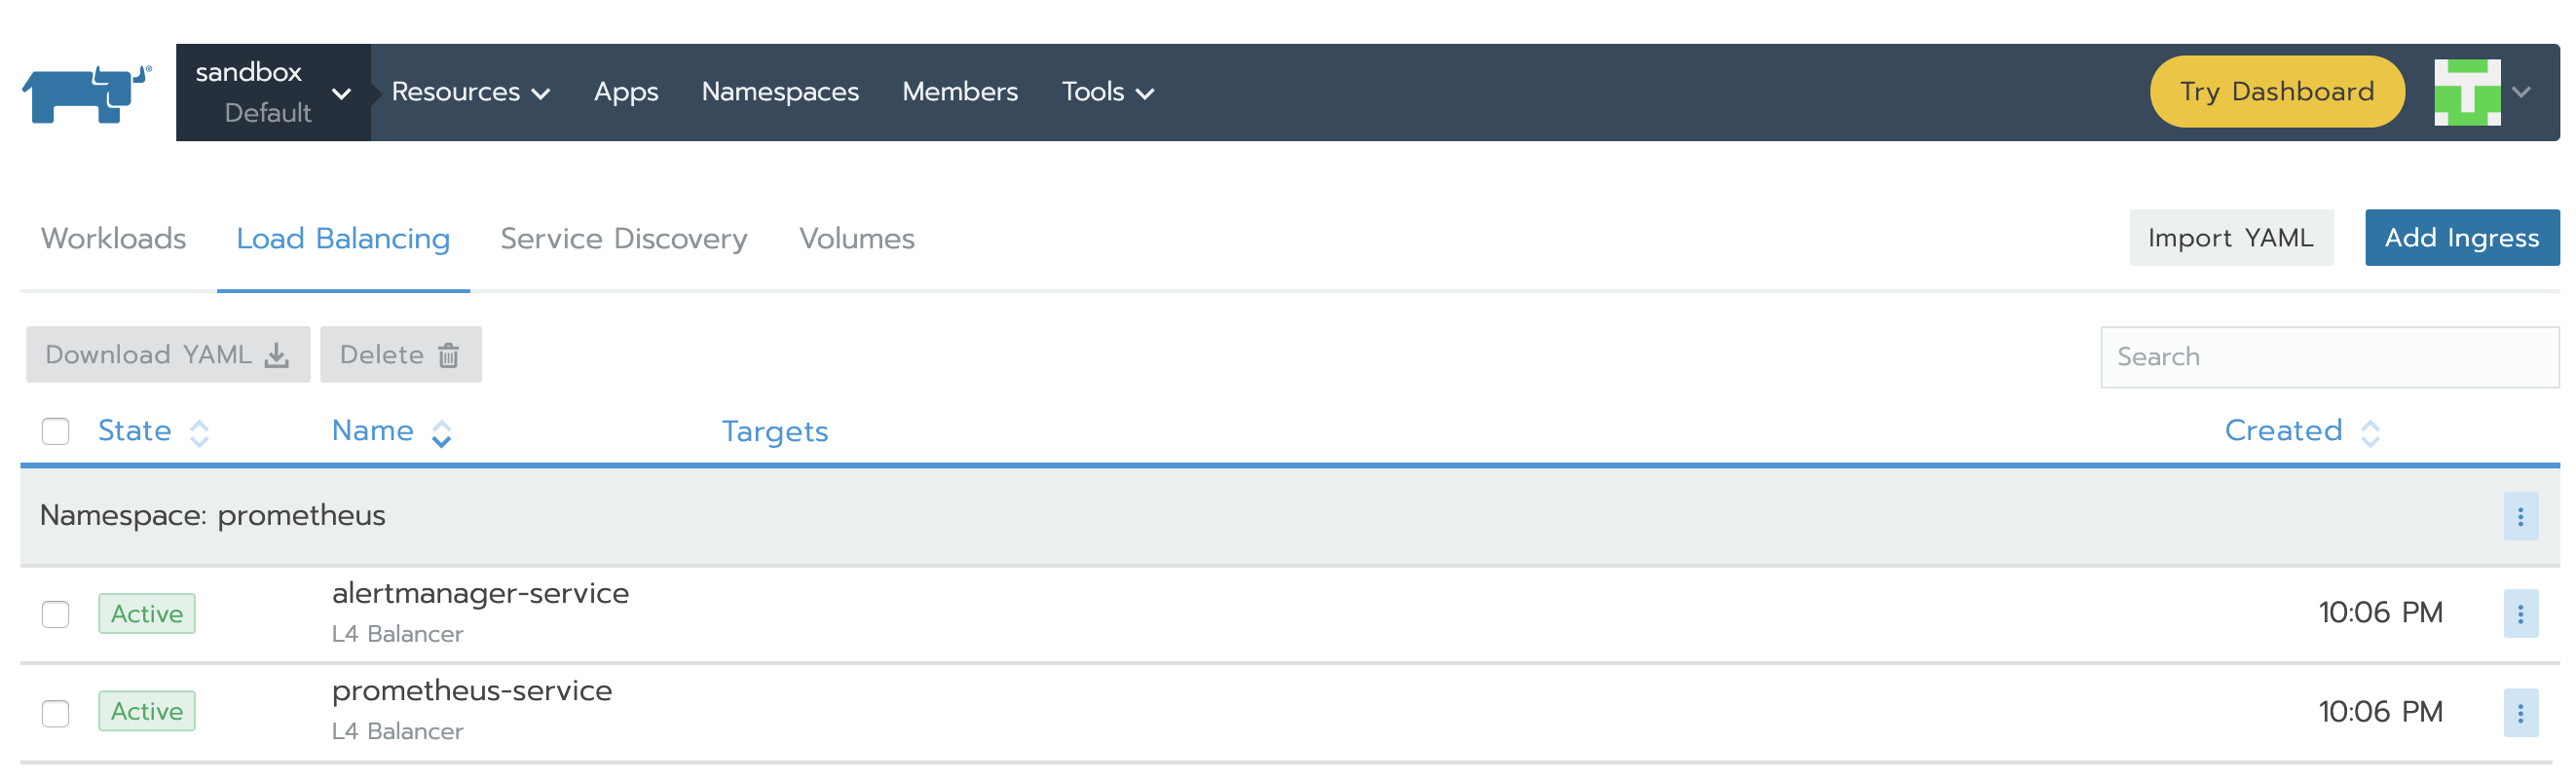Switch to the Service Discovery tab

pos(623,239)
